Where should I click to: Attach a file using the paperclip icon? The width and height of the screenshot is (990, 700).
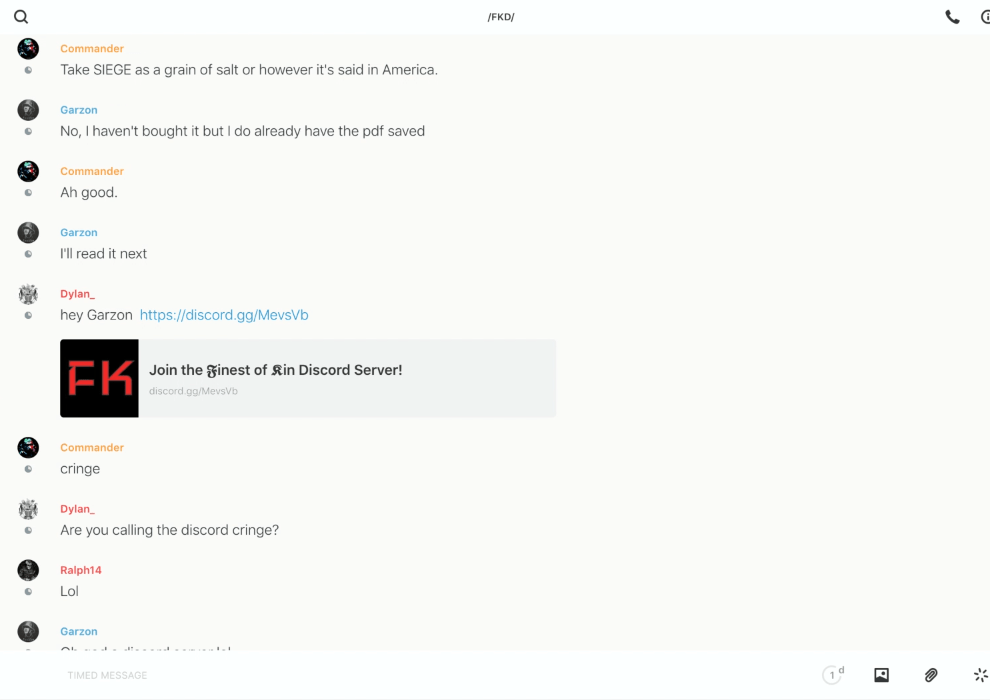point(931,675)
